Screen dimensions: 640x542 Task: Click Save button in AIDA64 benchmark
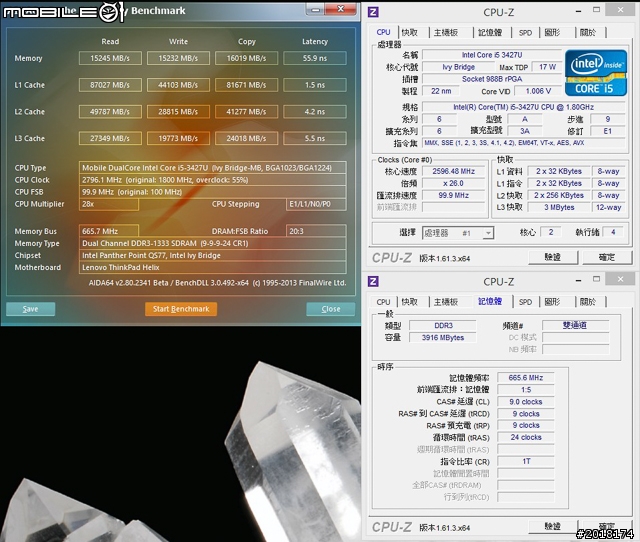[x=31, y=309]
